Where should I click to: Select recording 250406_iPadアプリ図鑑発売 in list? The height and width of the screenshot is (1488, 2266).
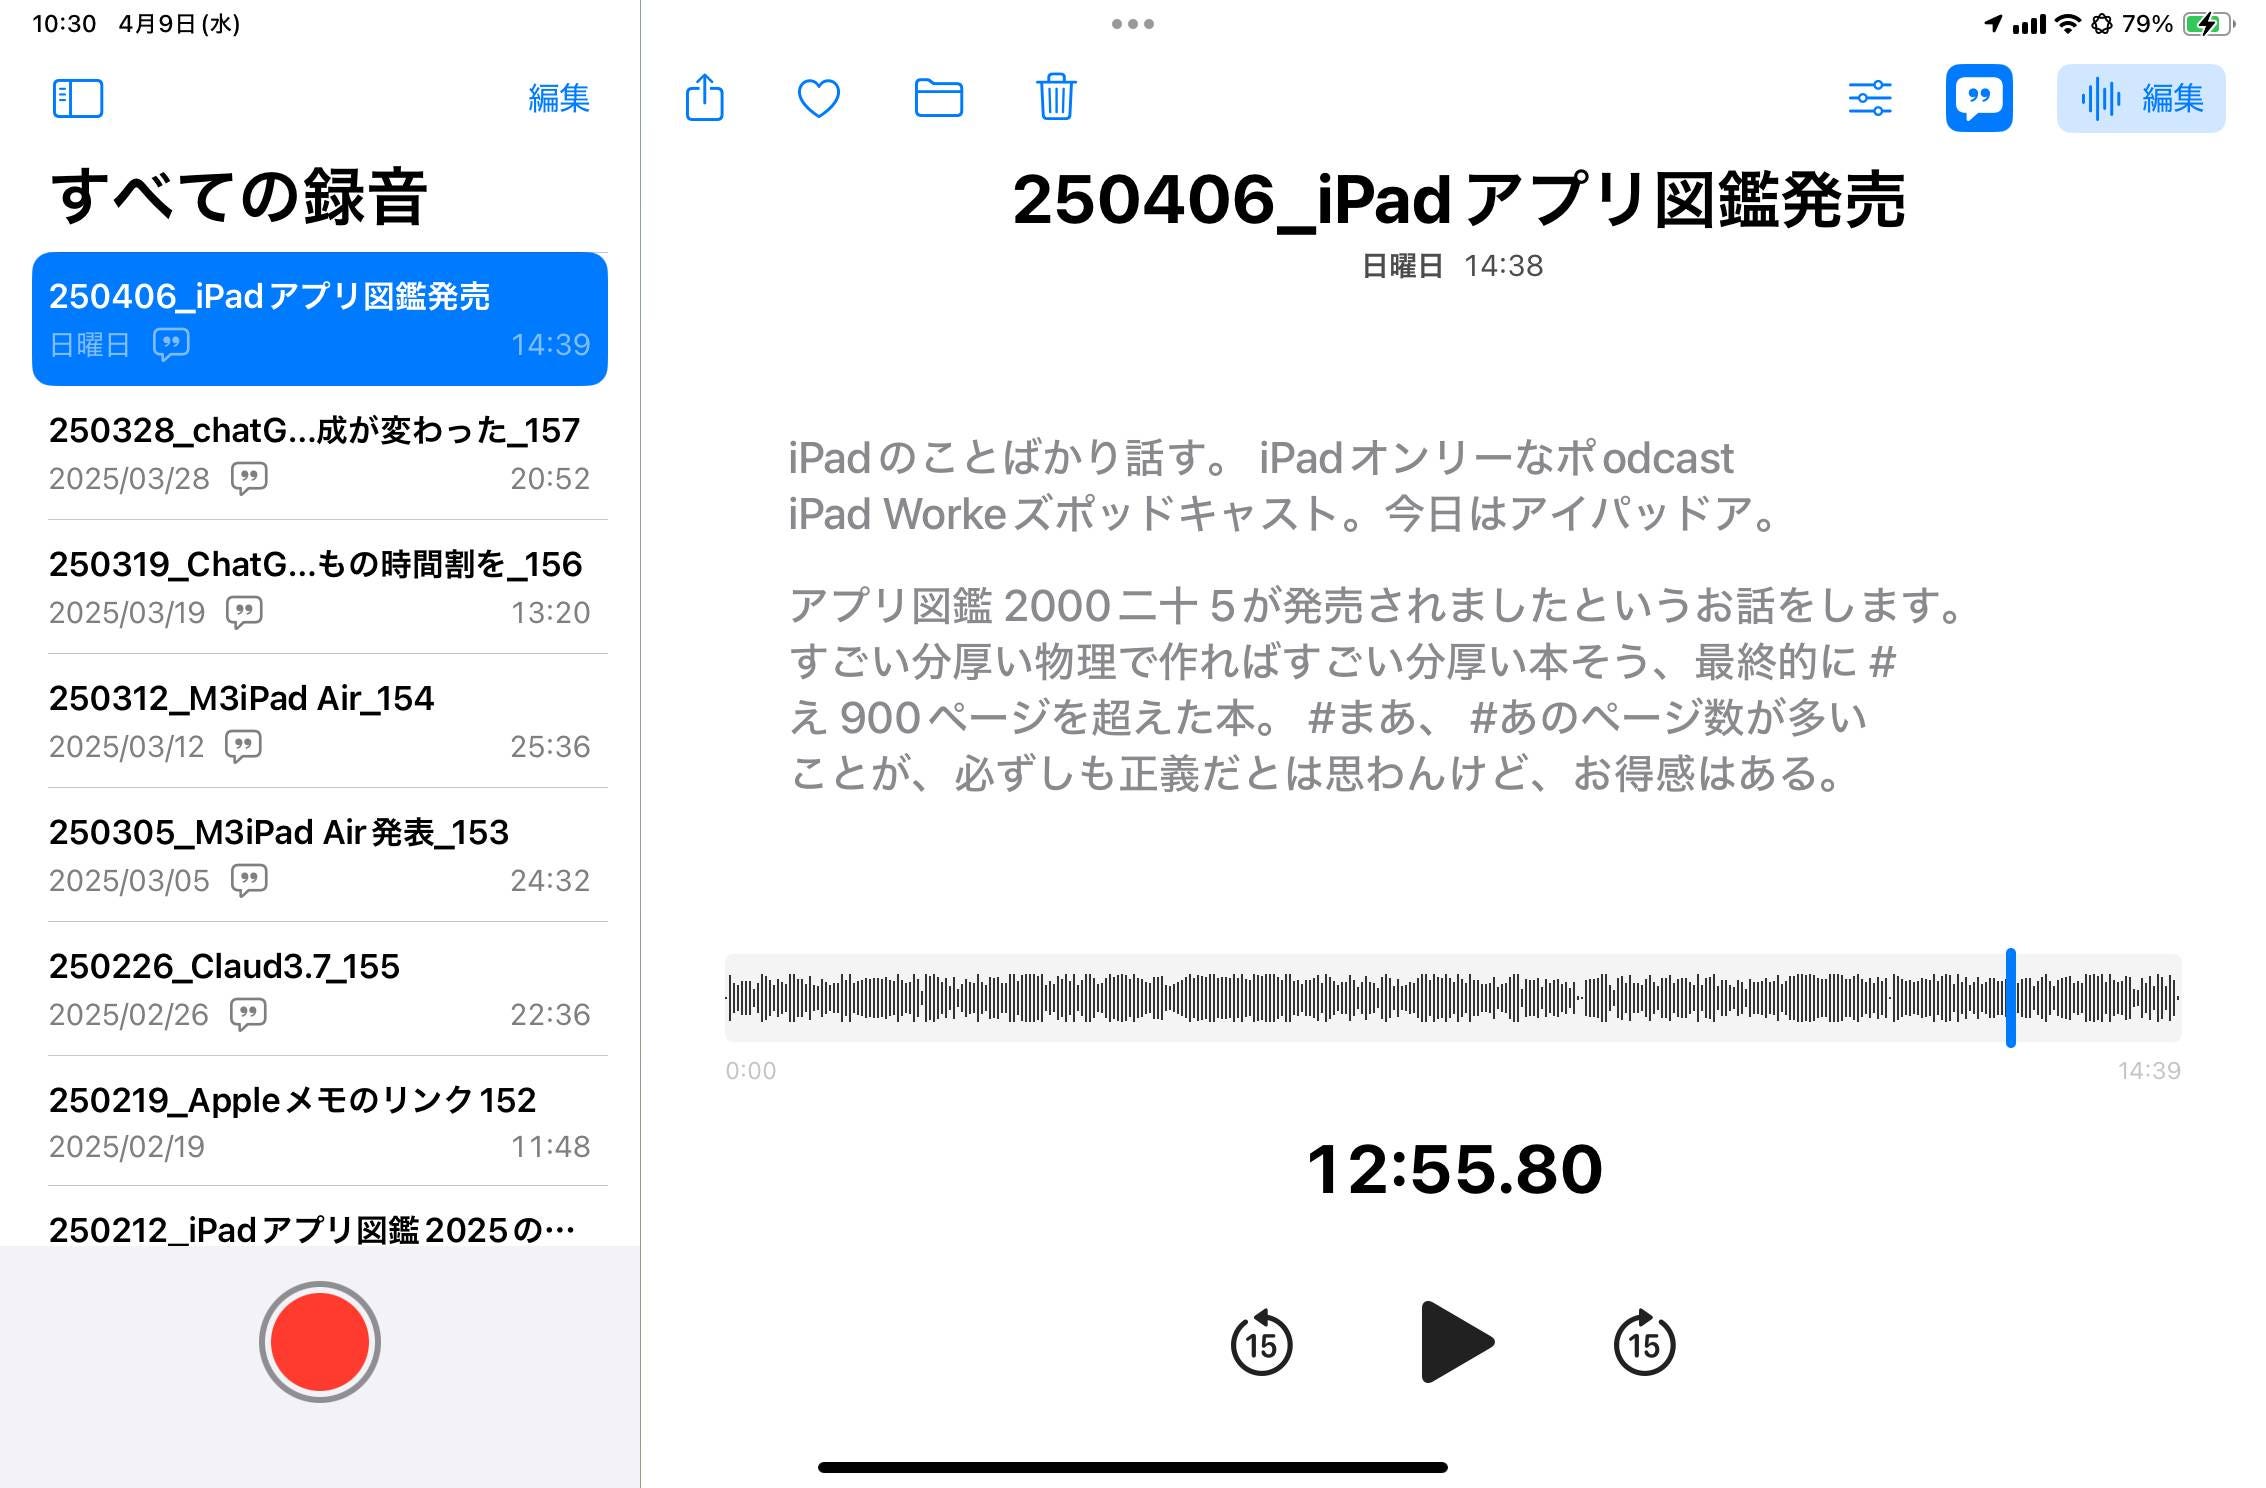pos(319,319)
